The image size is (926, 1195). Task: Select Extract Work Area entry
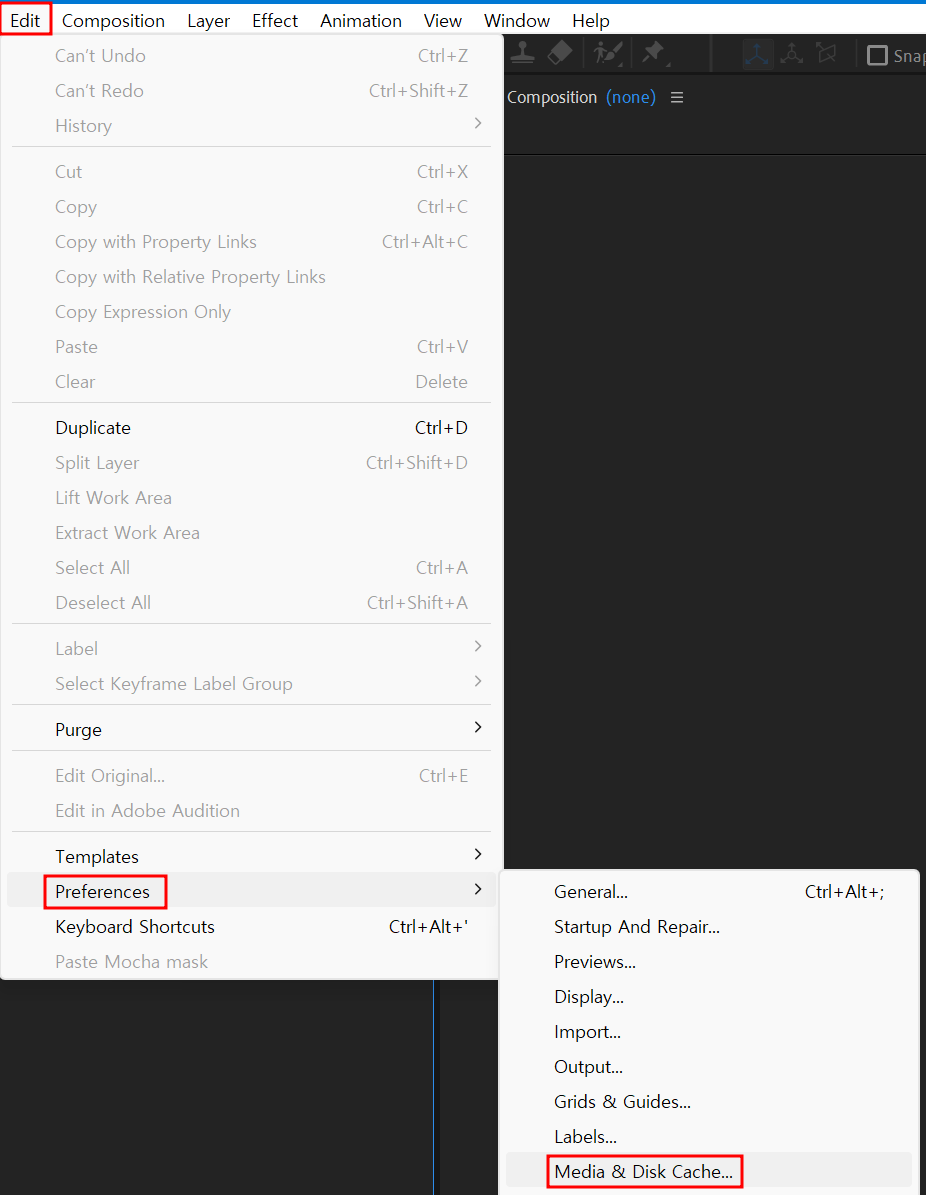pos(252,533)
